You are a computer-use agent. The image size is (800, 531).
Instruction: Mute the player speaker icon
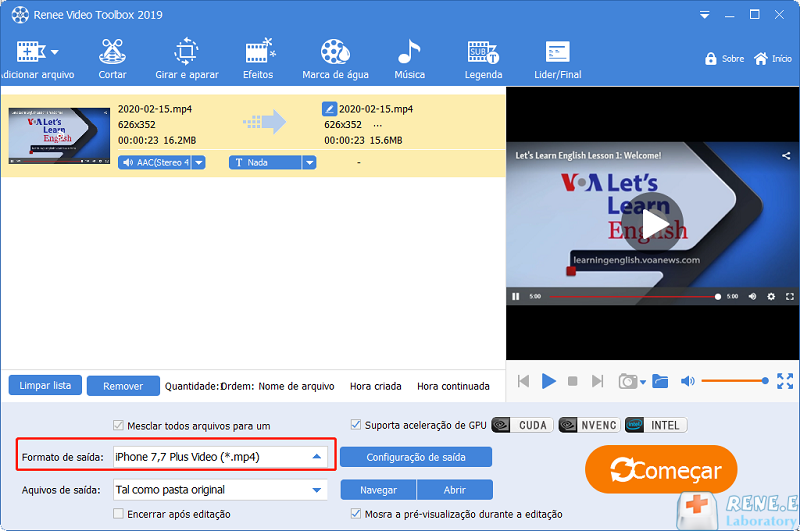[x=687, y=381]
